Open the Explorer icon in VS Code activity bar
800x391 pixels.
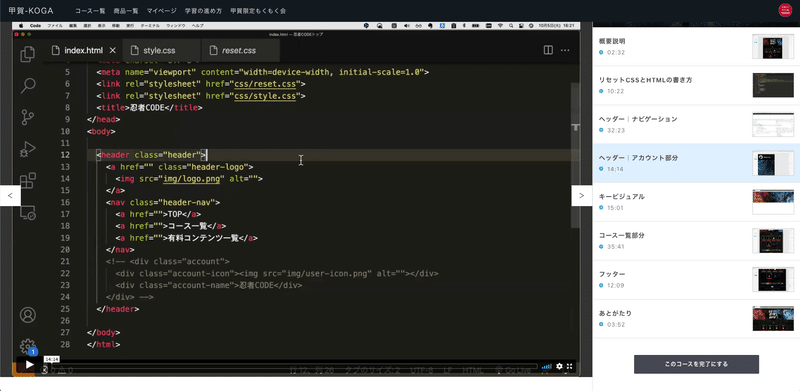tap(28, 54)
